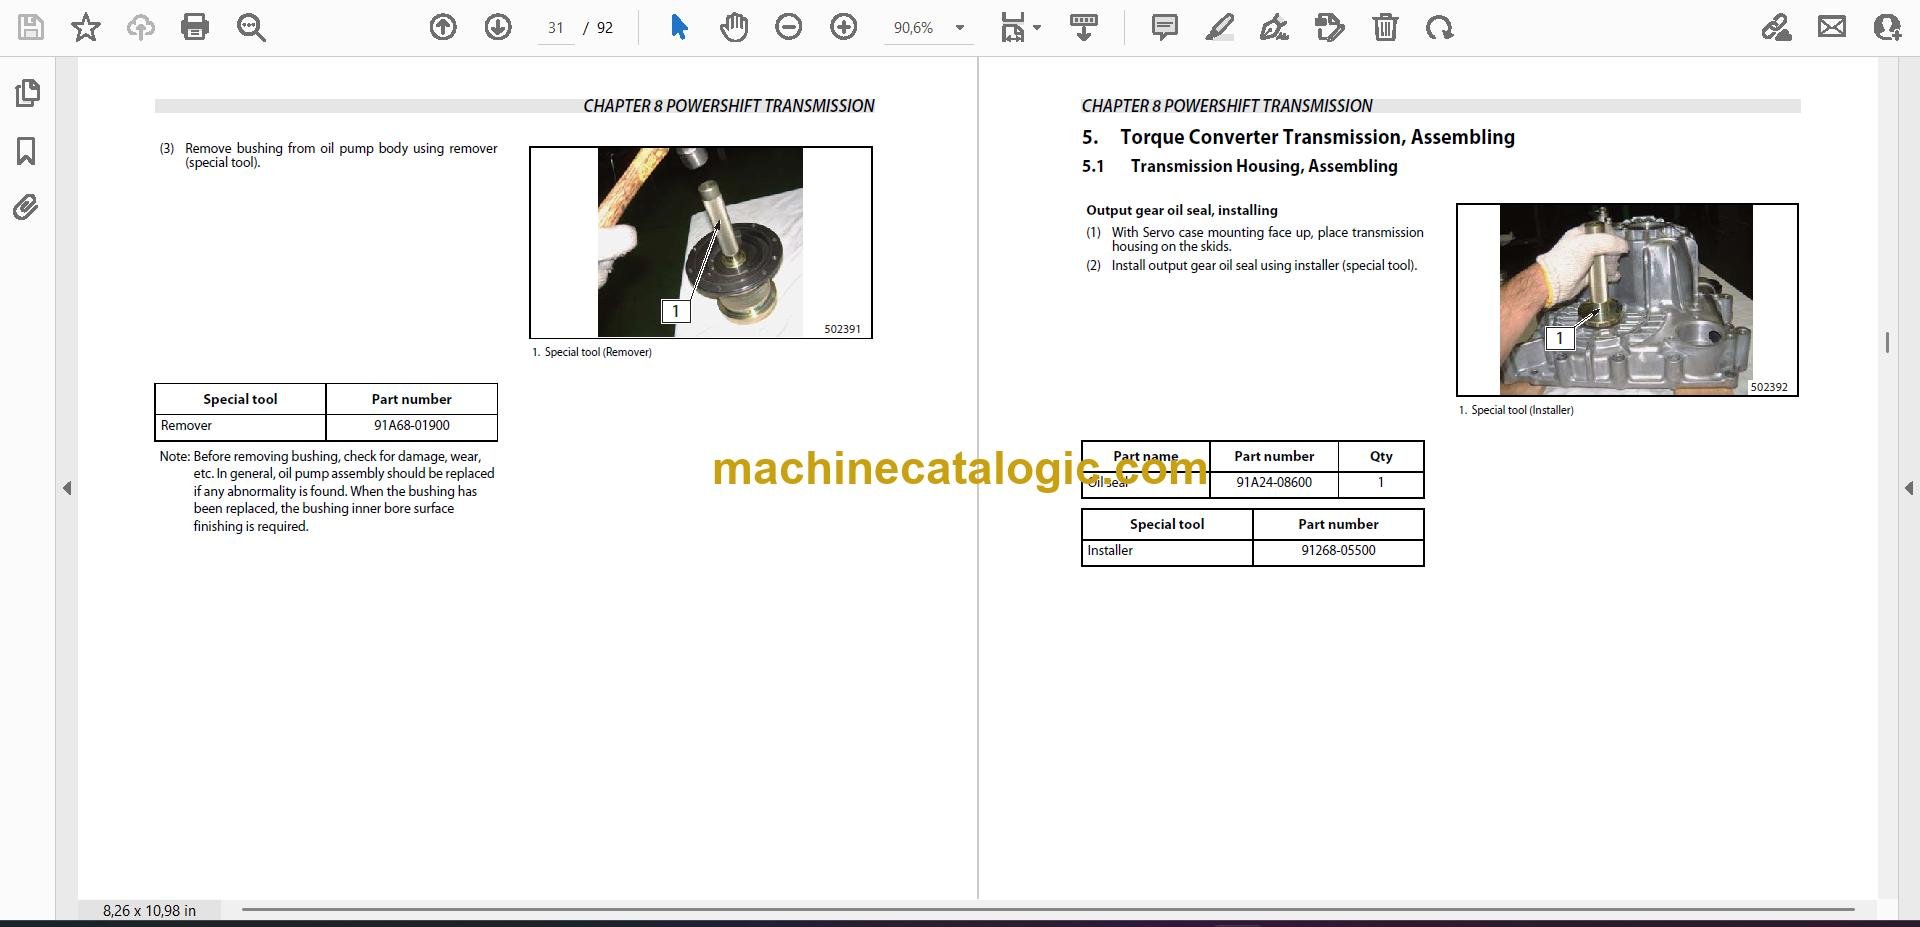
Task: Activate the selection arrow tool
Action: (679, 27)
